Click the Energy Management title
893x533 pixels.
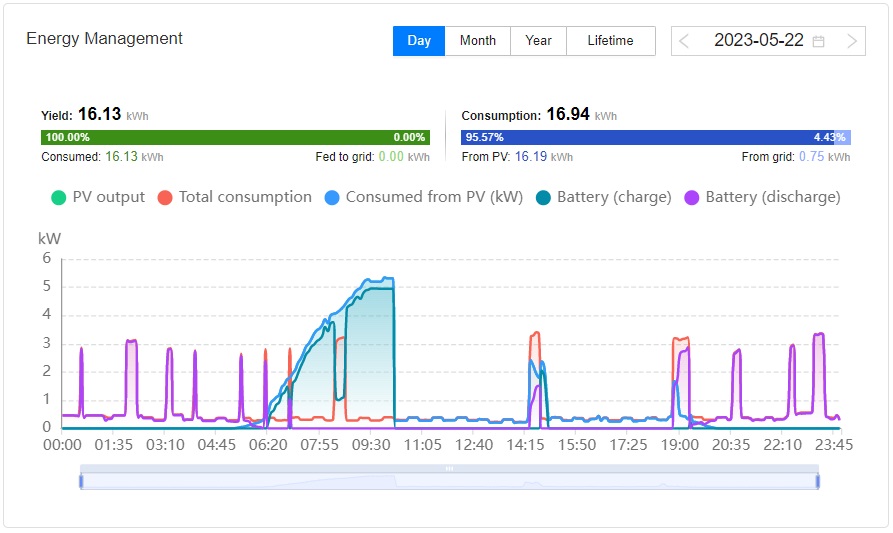(104, 39)
